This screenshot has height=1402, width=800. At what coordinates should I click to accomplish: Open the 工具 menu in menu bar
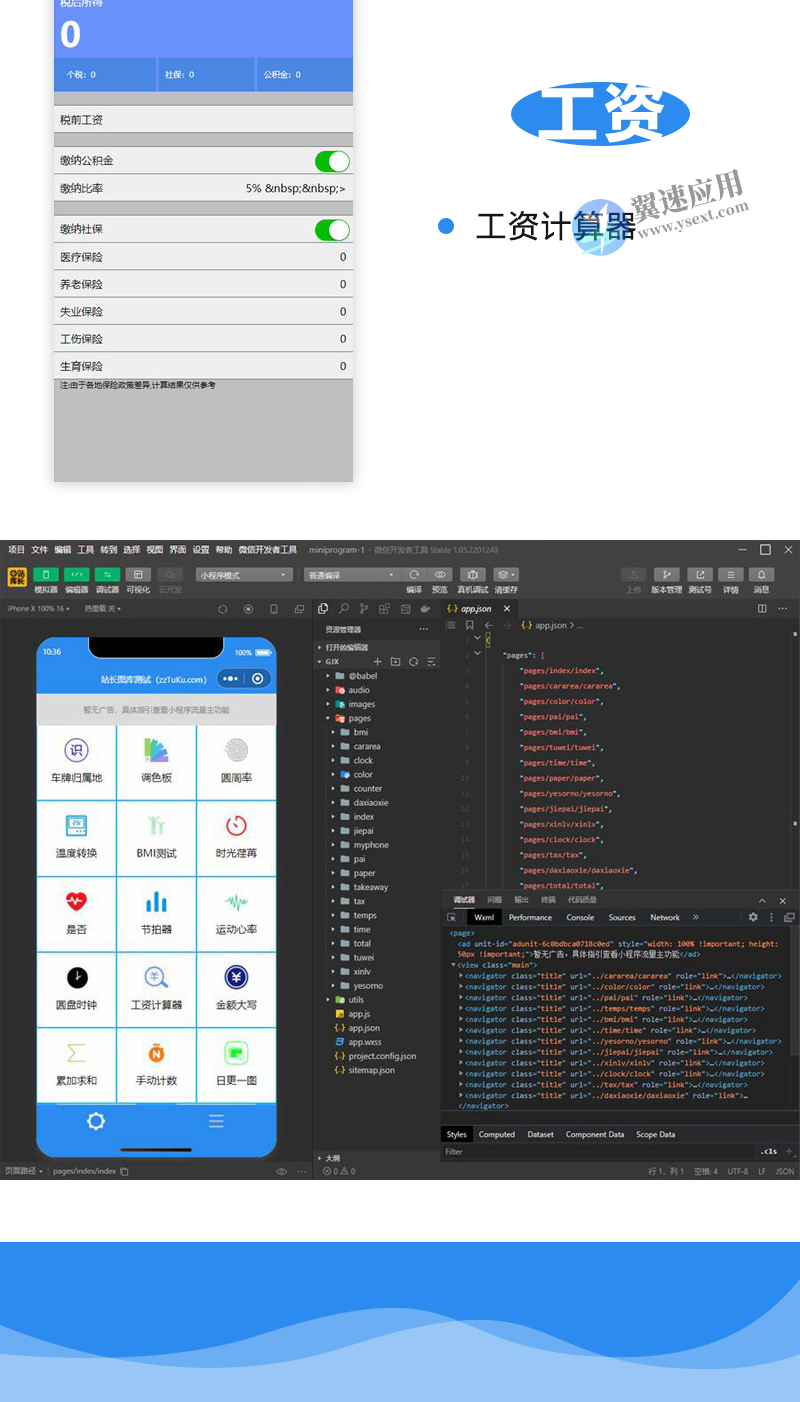click(x=86, y=550)
